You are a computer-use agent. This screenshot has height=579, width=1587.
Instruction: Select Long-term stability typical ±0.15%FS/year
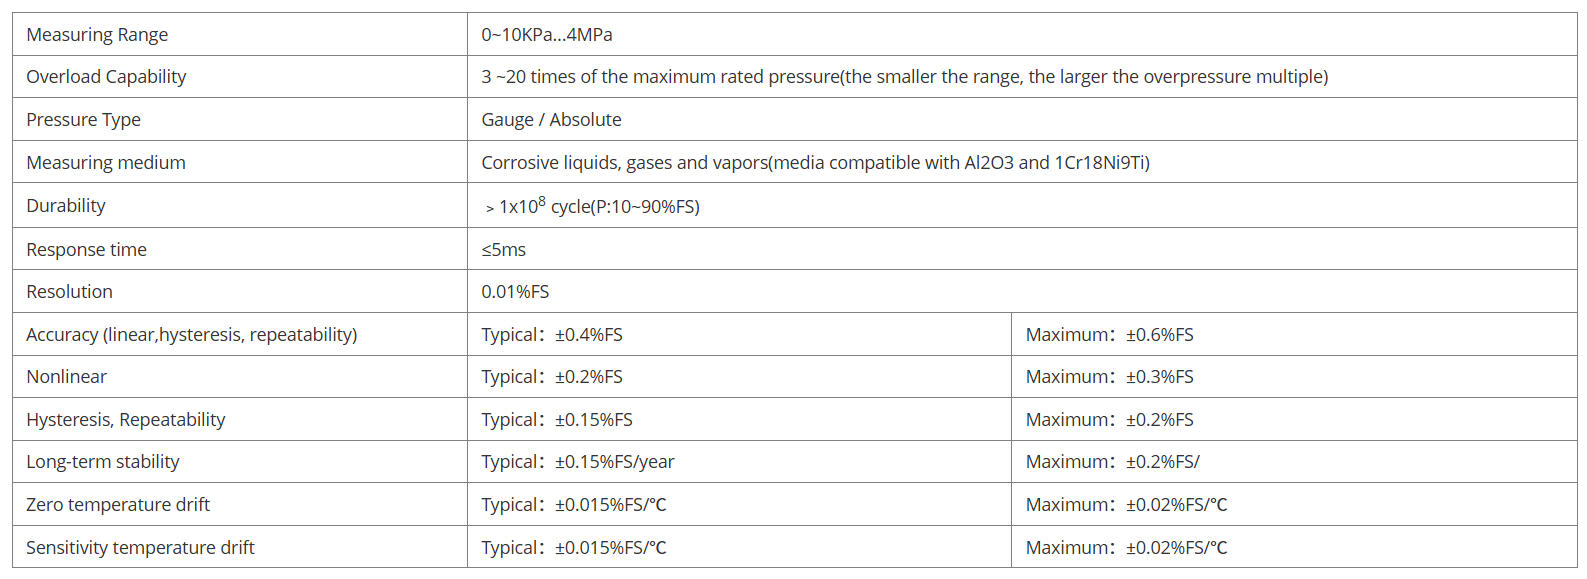pyautogui.click(x=578, y=462)
